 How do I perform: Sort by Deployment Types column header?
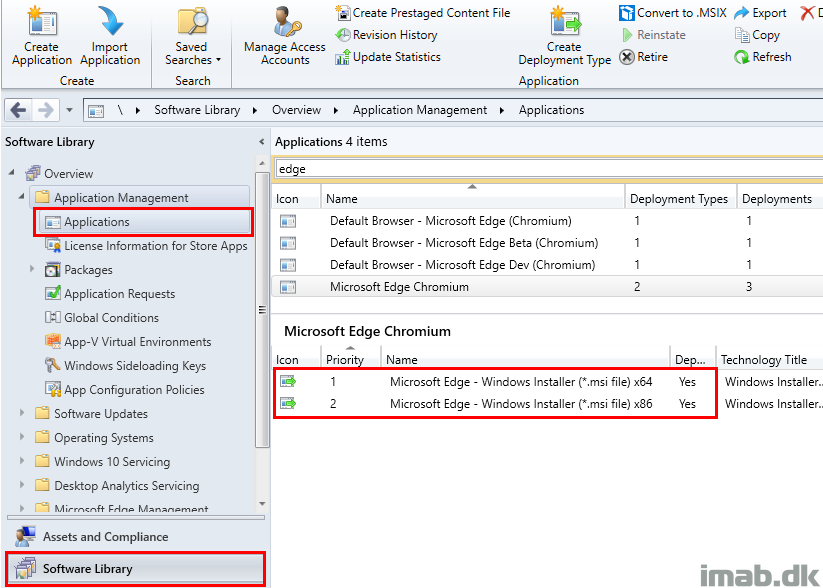680,199
